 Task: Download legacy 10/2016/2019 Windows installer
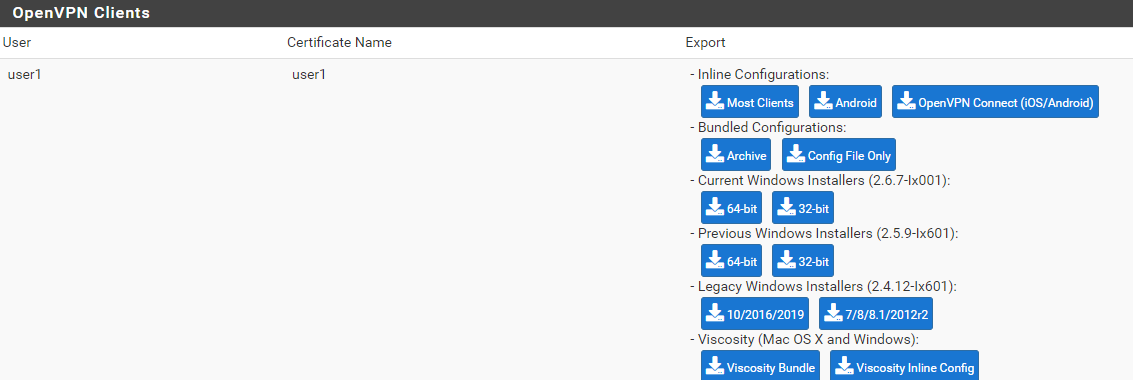(x=755, y=314)
